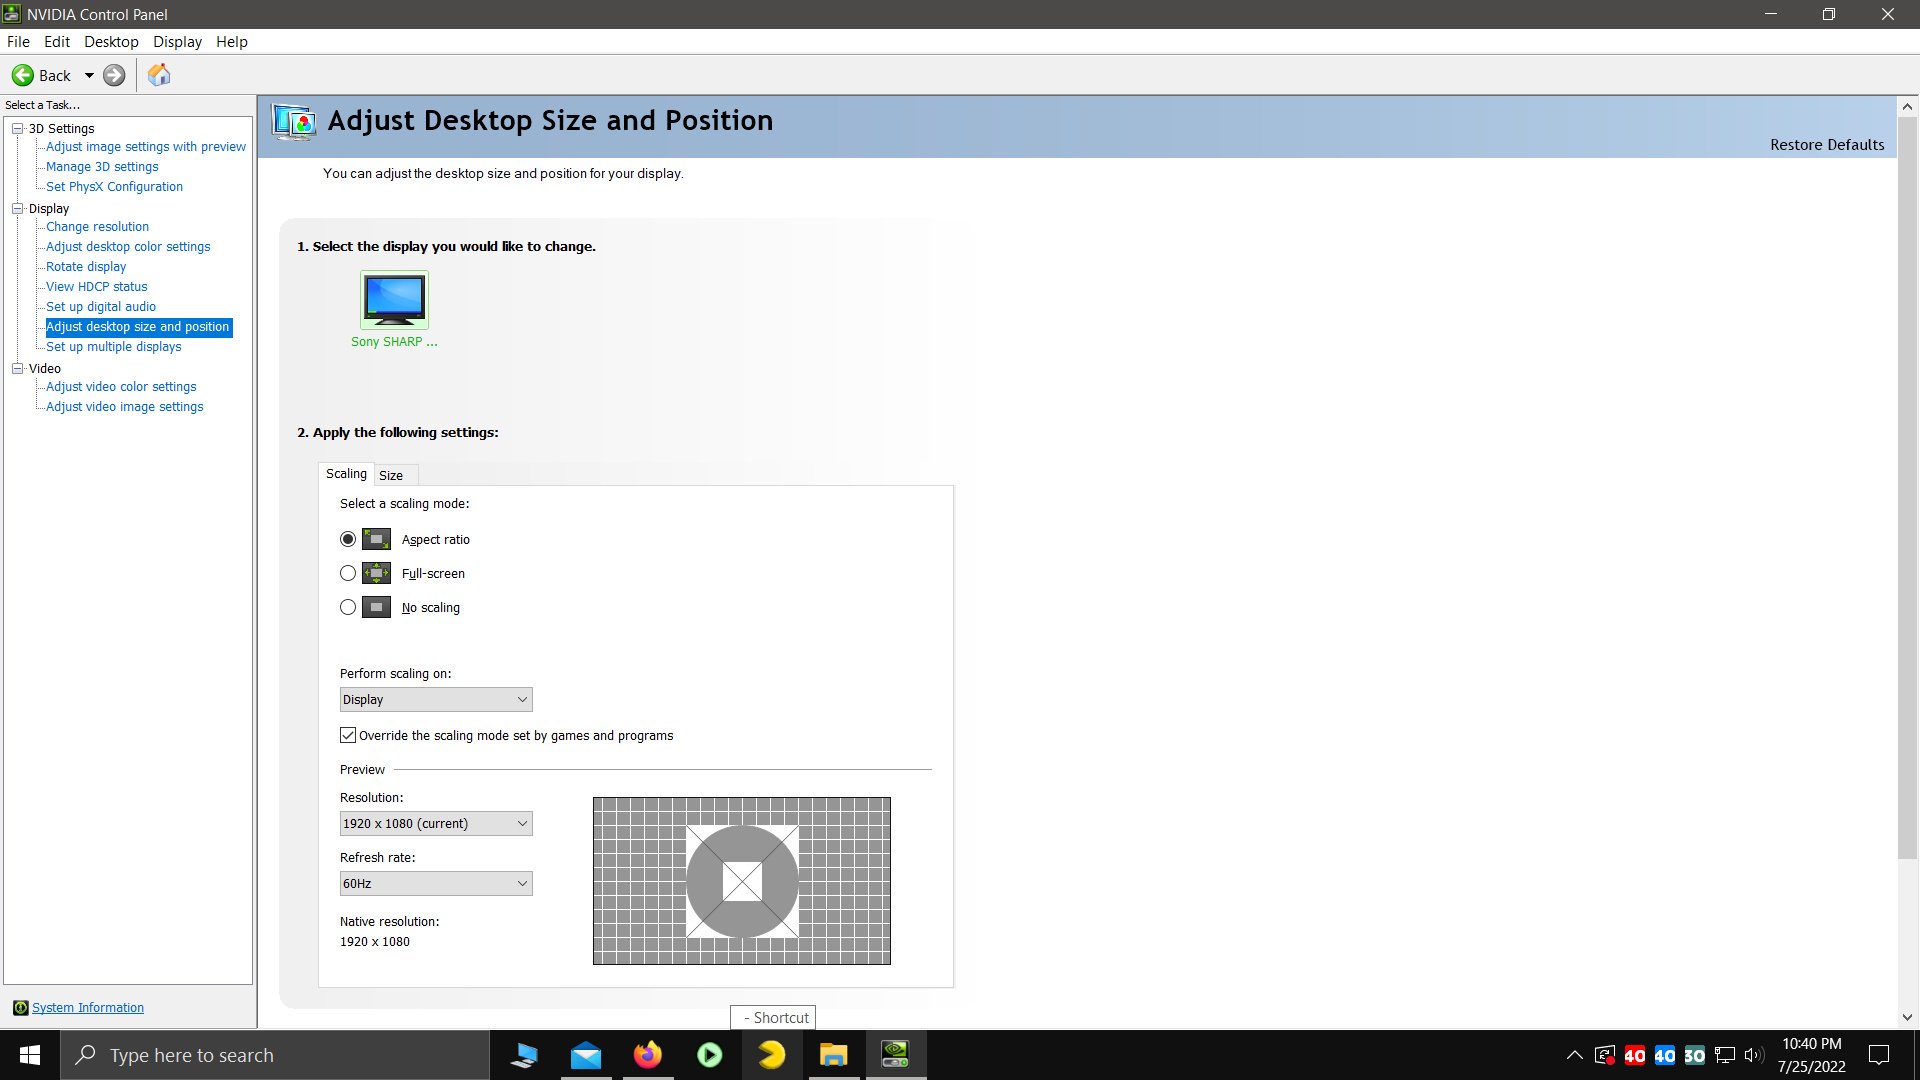
Task: Select the Full-screen radio button
Action: tap(348, 573)
